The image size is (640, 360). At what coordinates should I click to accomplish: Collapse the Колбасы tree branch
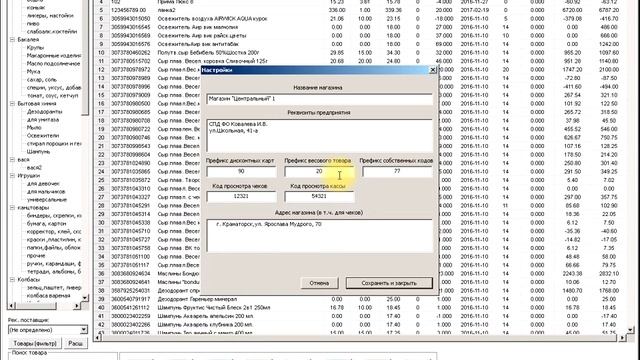tap(12, 280)
